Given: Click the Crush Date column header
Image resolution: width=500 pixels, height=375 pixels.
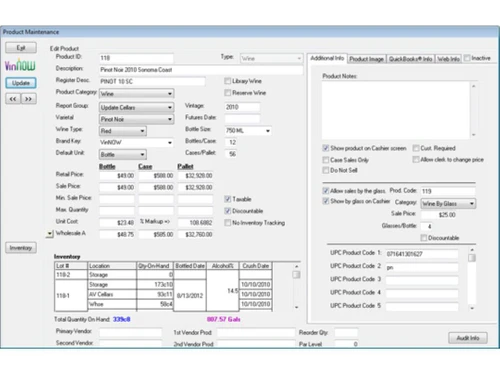Looking at the screenshot, I should point(256,266).
